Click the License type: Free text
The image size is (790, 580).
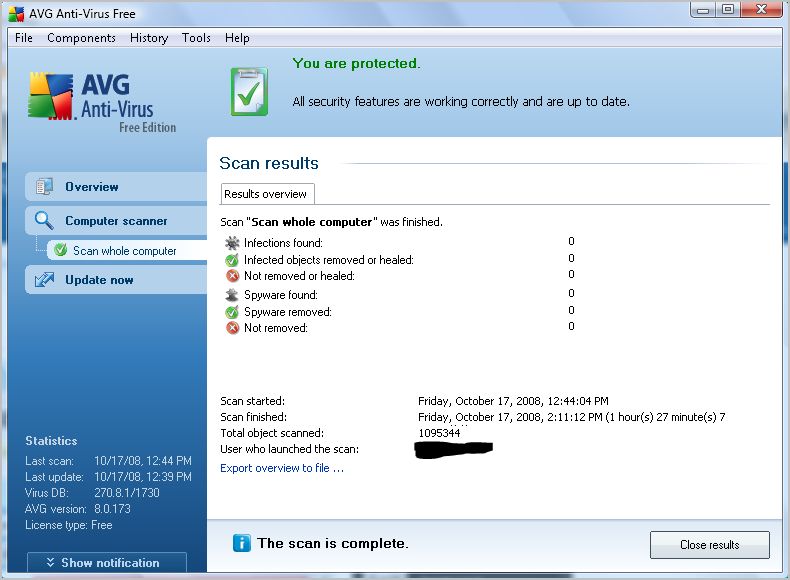point(69,525)
